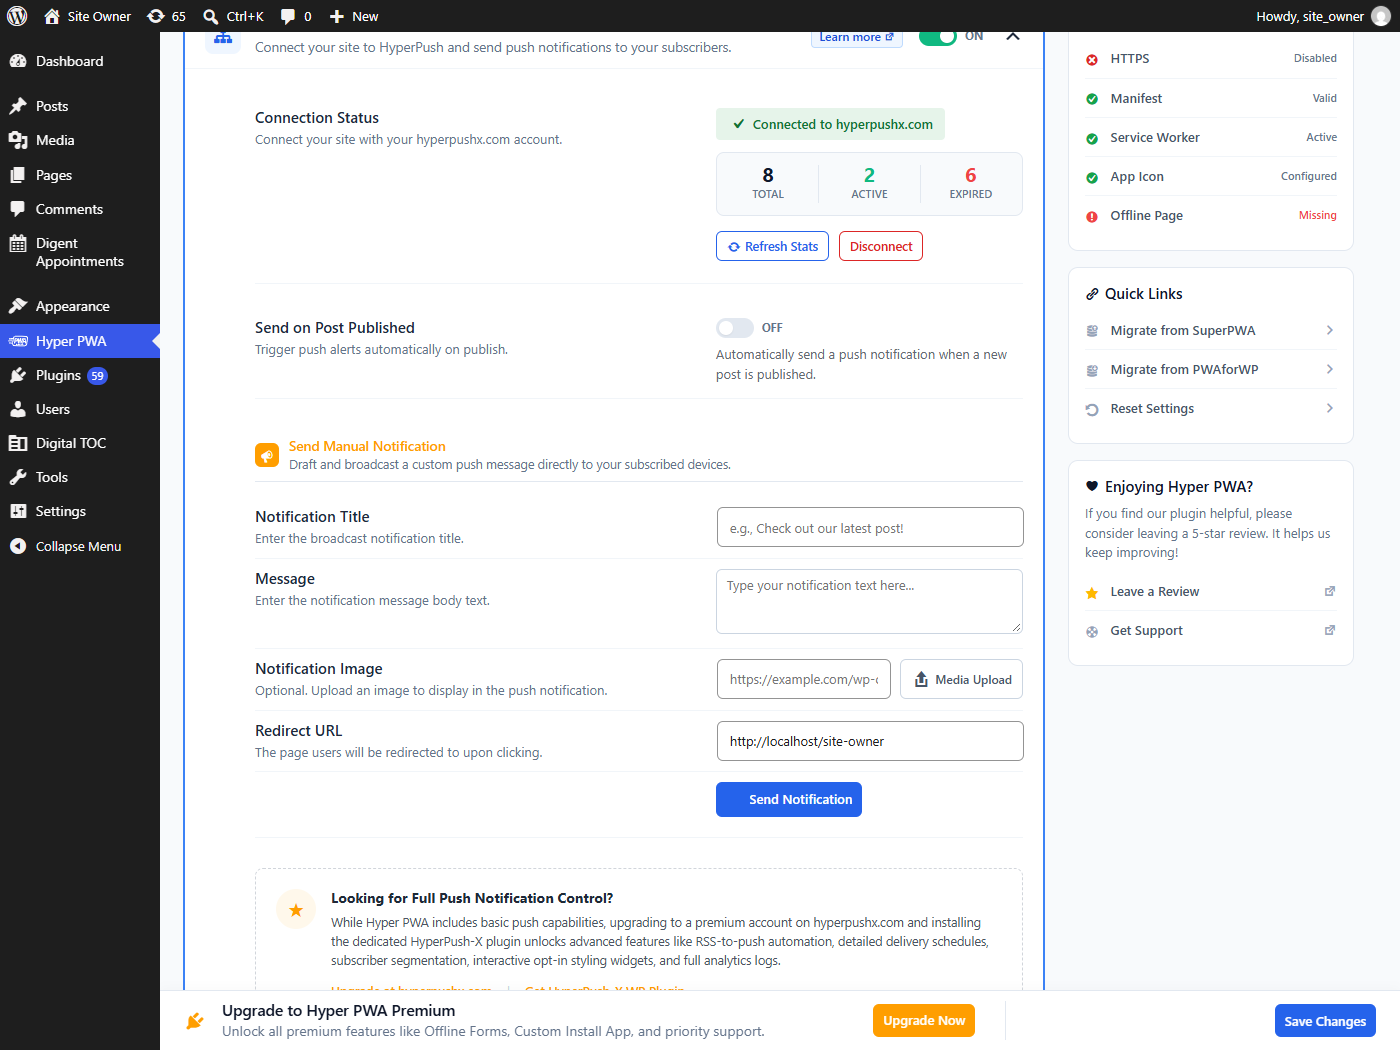The width and height of the screenshot is (1400, 1050).
Task: Open the Learn more link
Action: point(857,38)
